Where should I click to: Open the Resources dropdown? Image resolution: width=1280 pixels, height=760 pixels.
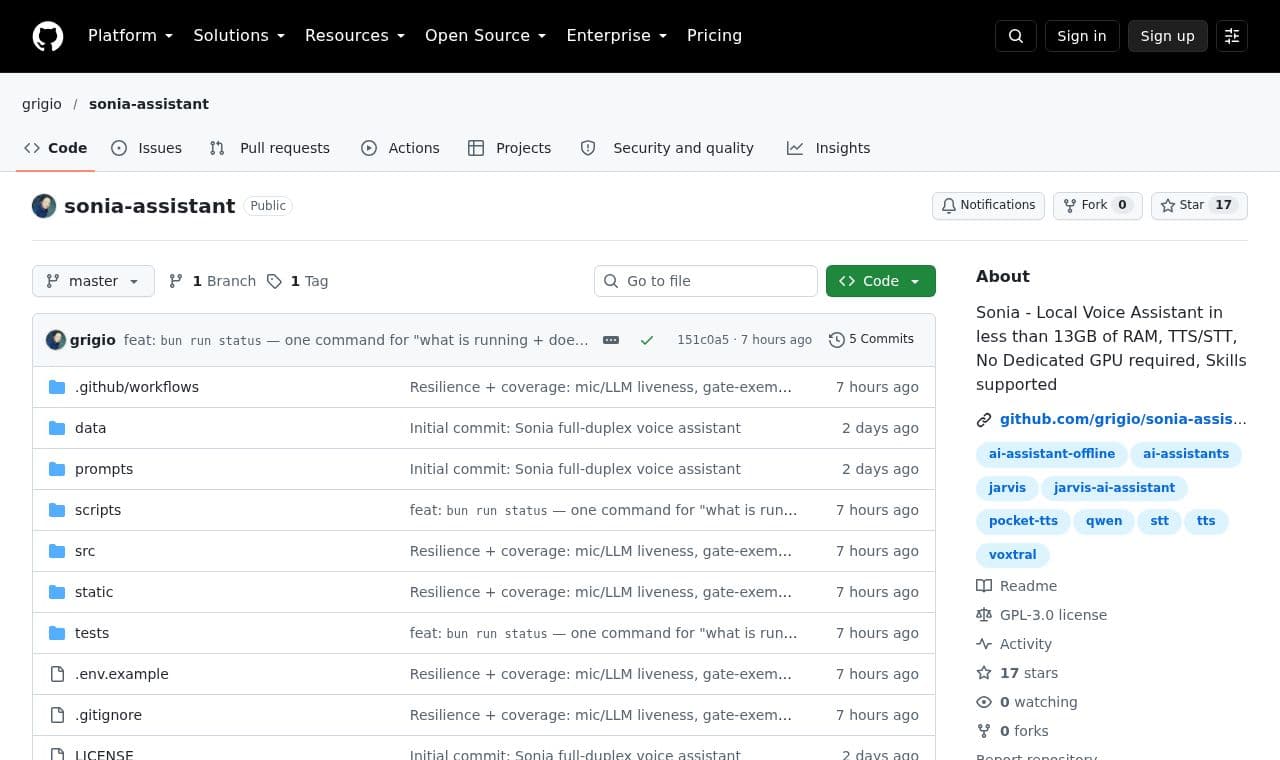click(x=355, y=36)
